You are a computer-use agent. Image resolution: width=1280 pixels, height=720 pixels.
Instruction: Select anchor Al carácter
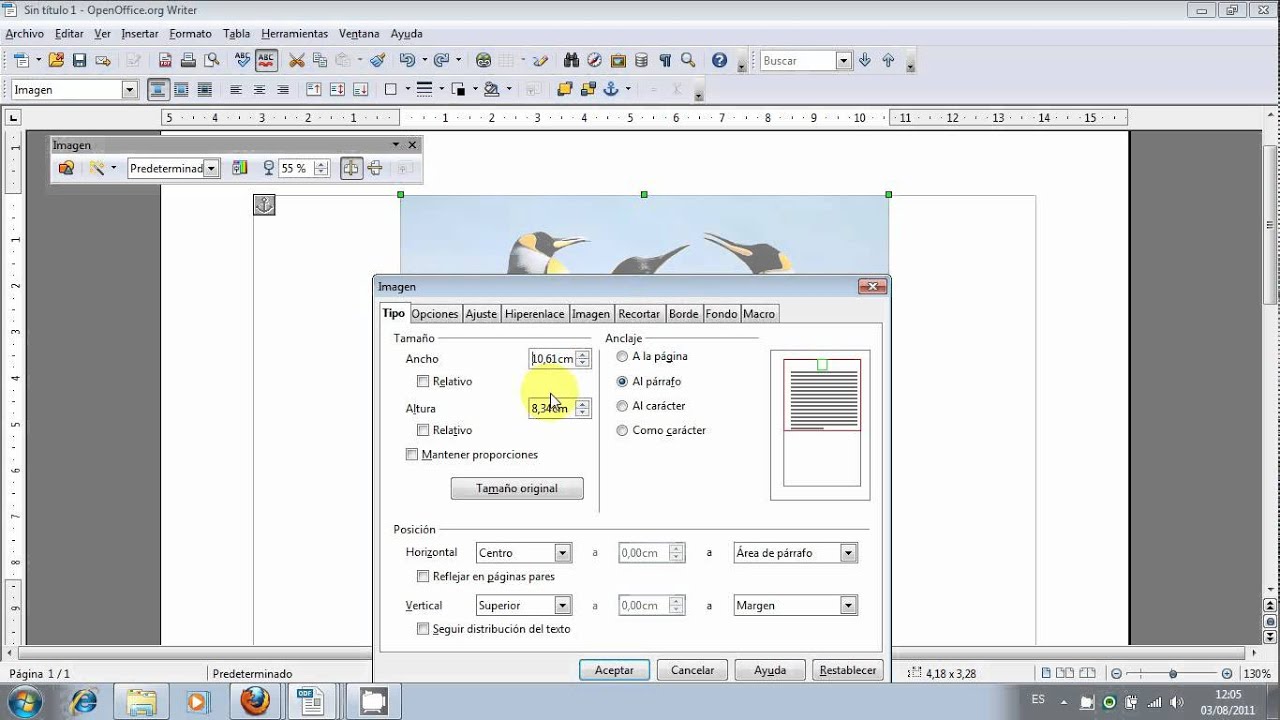coord(622,406)
